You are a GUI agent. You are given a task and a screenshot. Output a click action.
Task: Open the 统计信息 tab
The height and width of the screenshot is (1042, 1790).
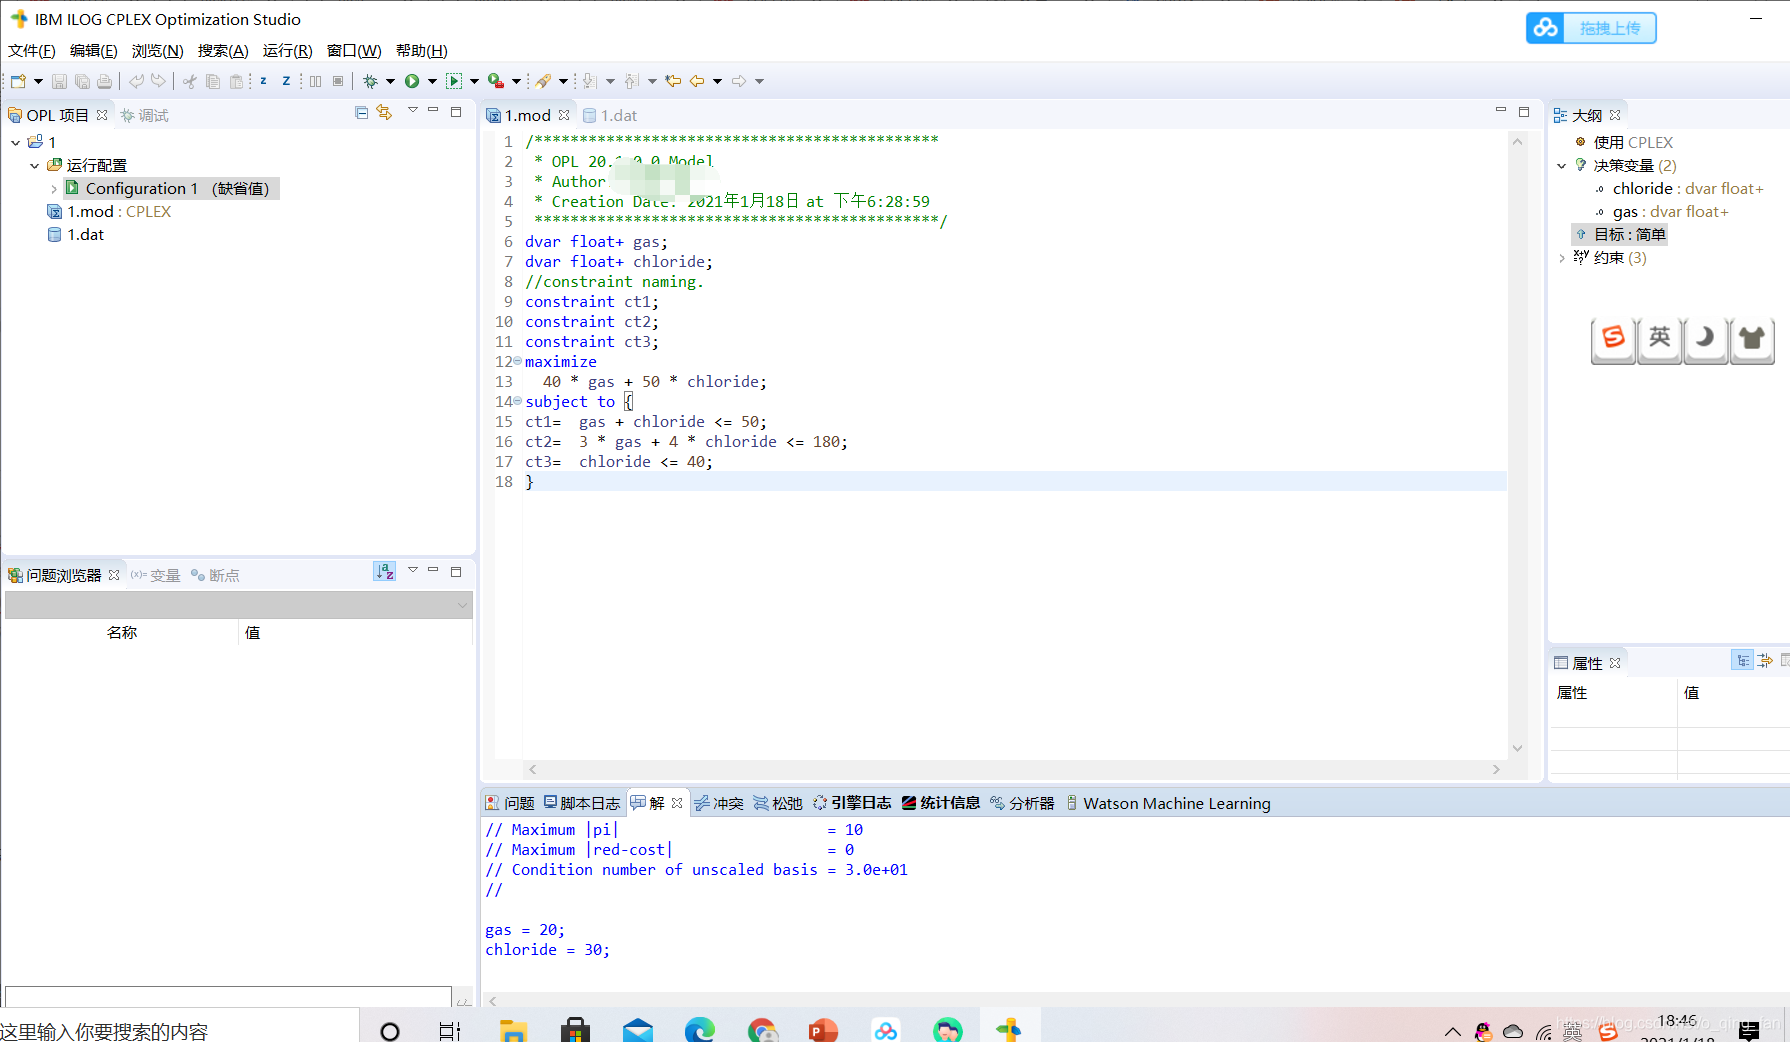pyautogui.click(x=941, y=803)
